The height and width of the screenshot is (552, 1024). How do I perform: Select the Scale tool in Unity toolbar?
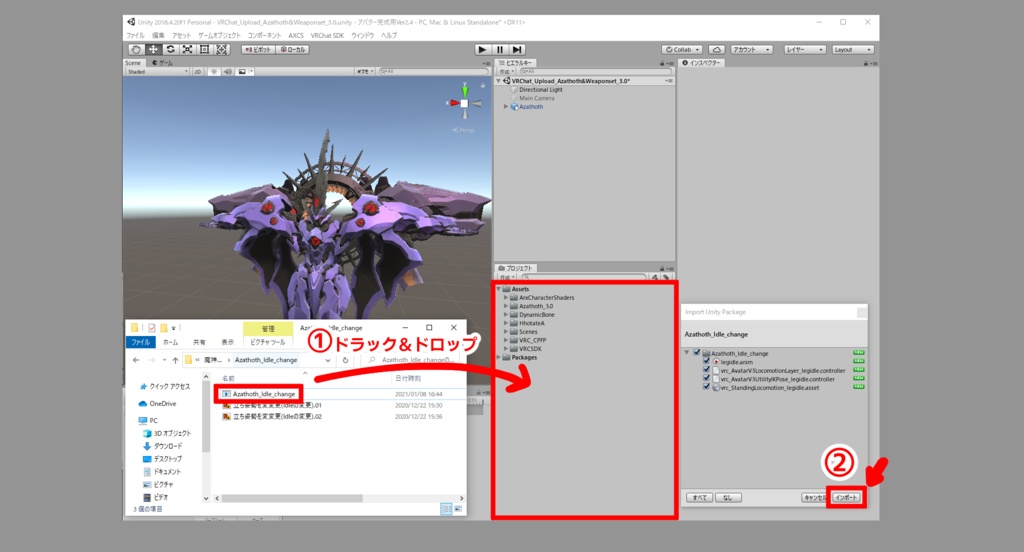tap(187, 50)
